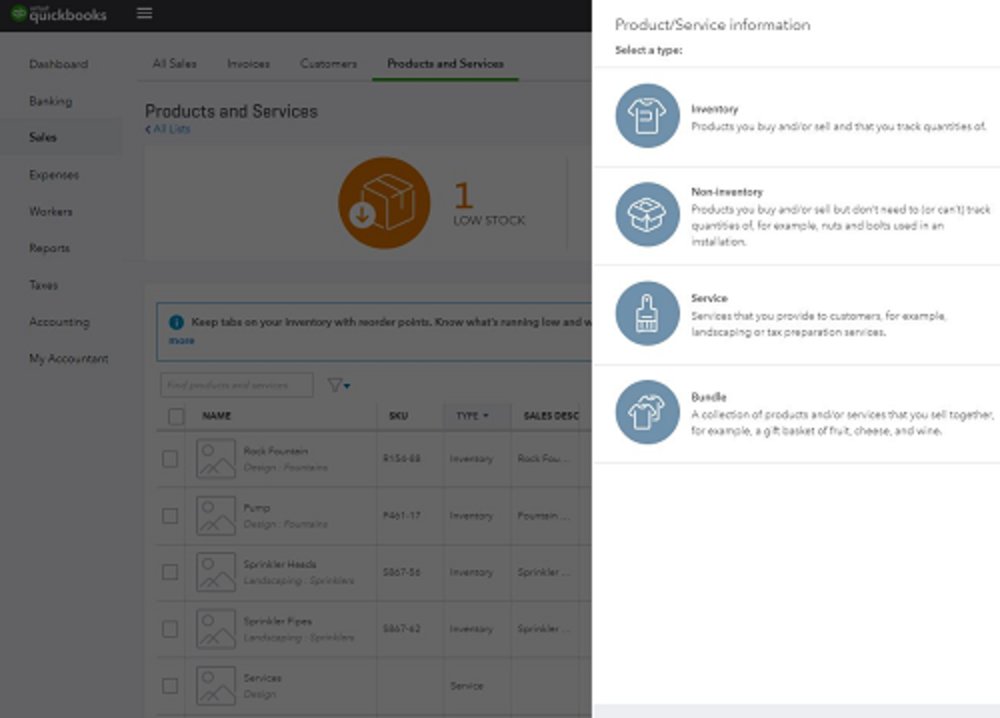Click the SALES DESC column header
1000x718 pixels.
(551, 416)
